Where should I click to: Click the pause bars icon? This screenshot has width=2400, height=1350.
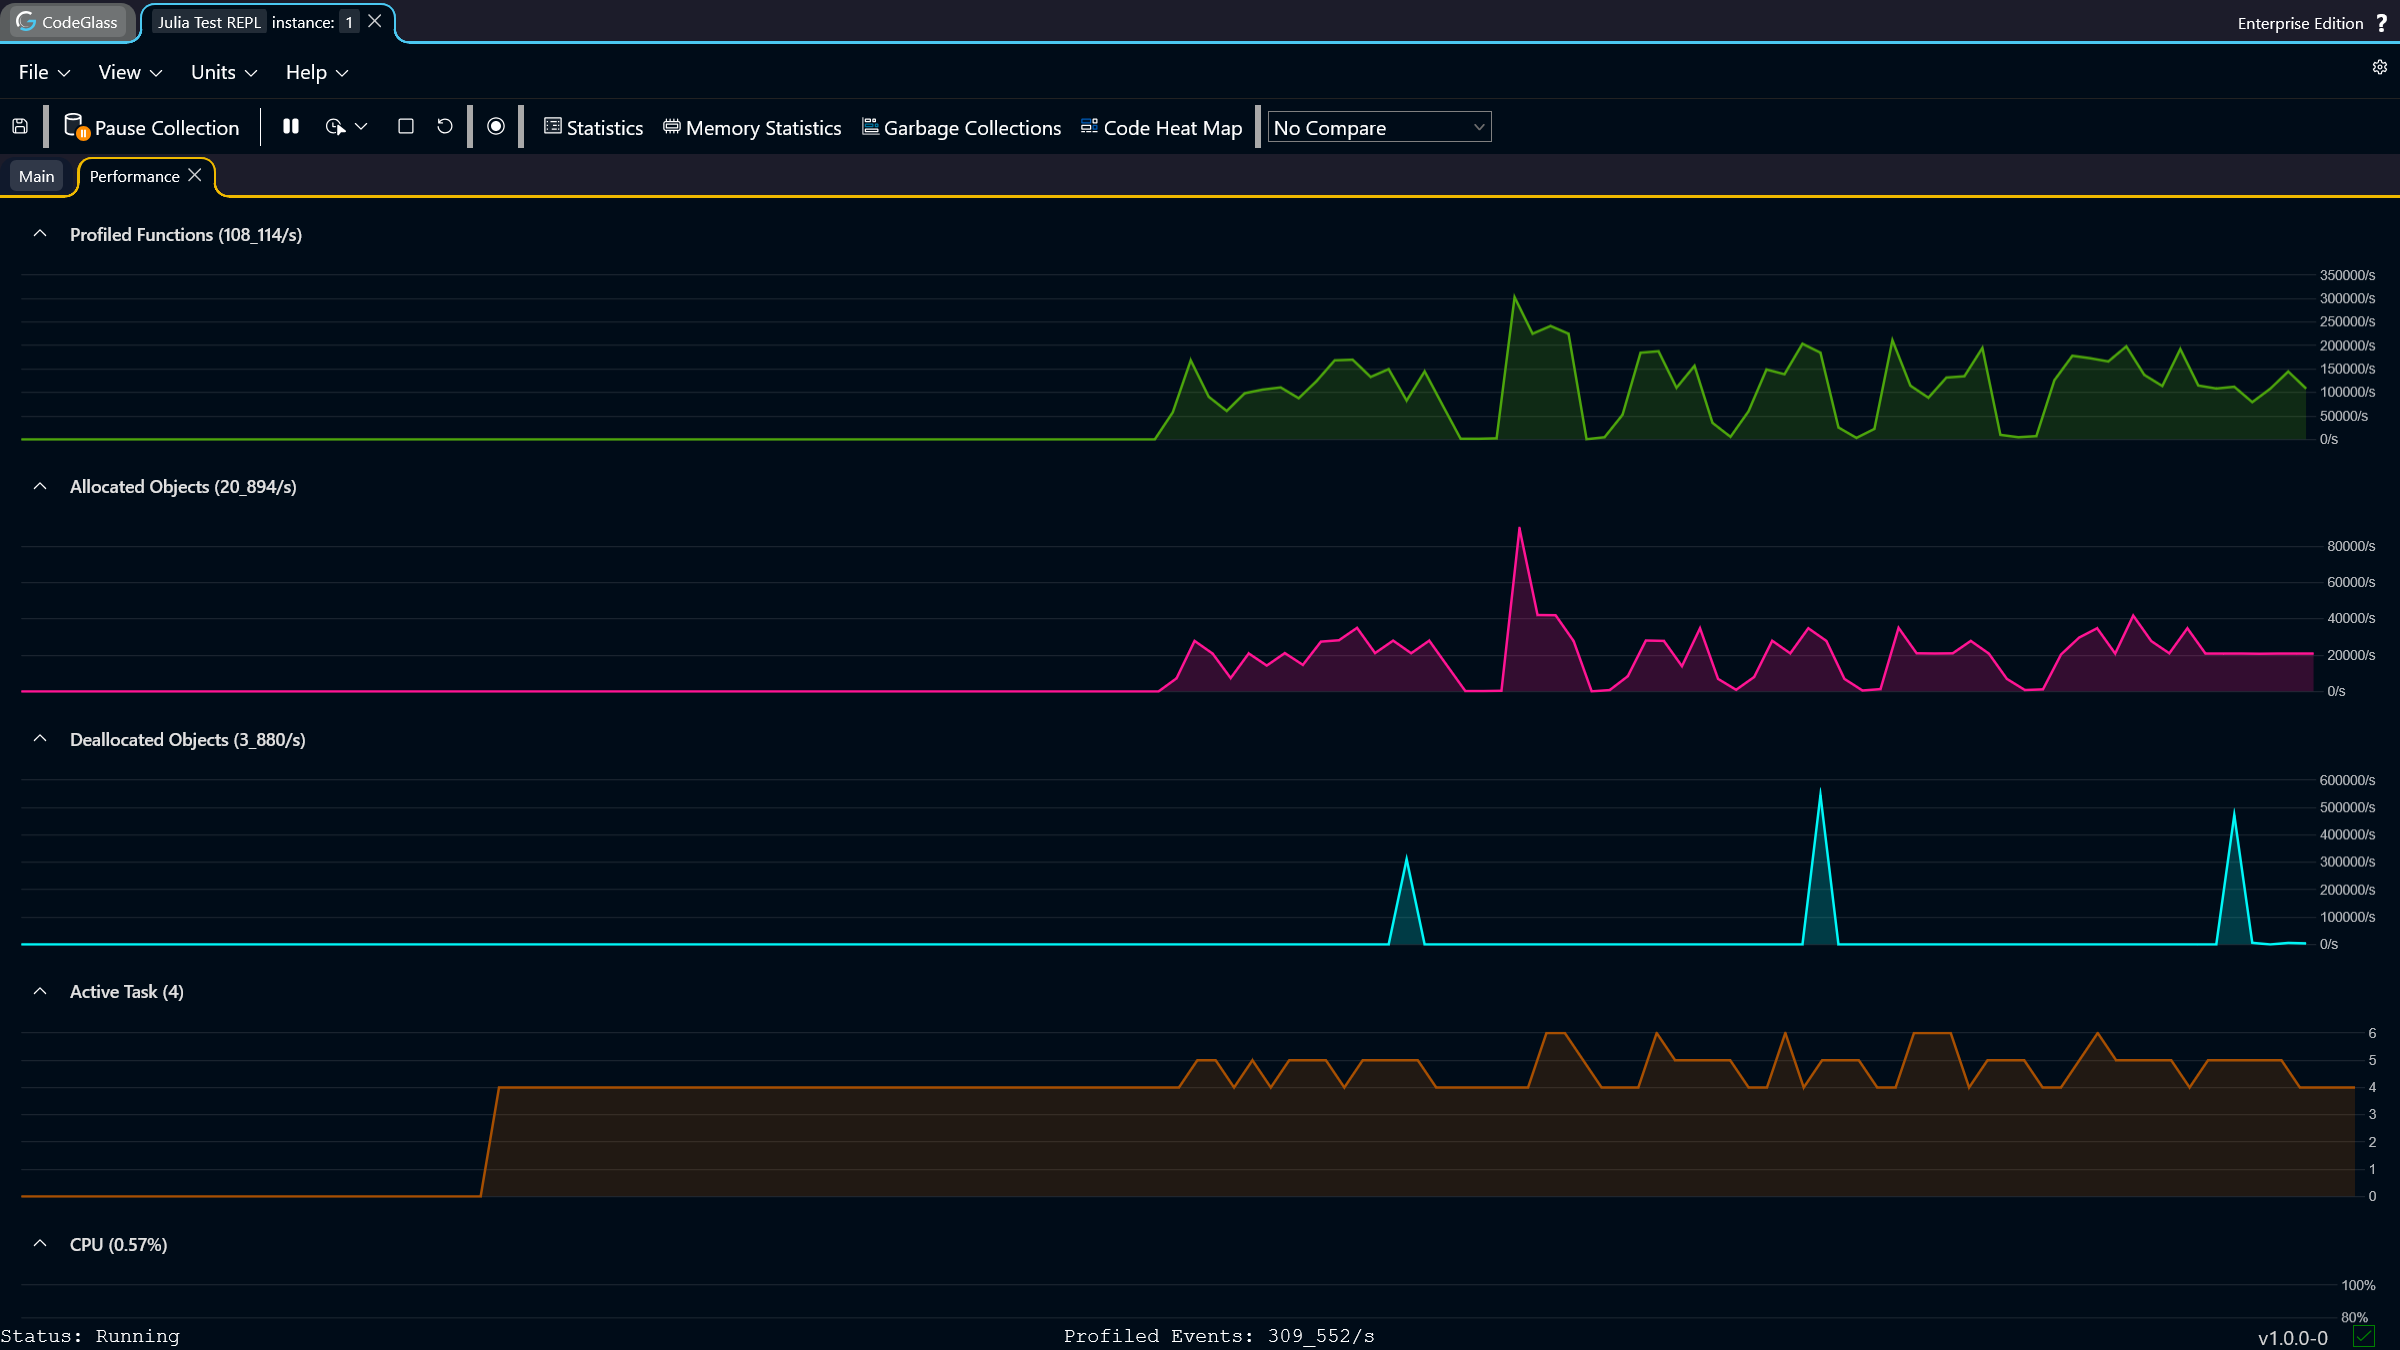point(291,126)
